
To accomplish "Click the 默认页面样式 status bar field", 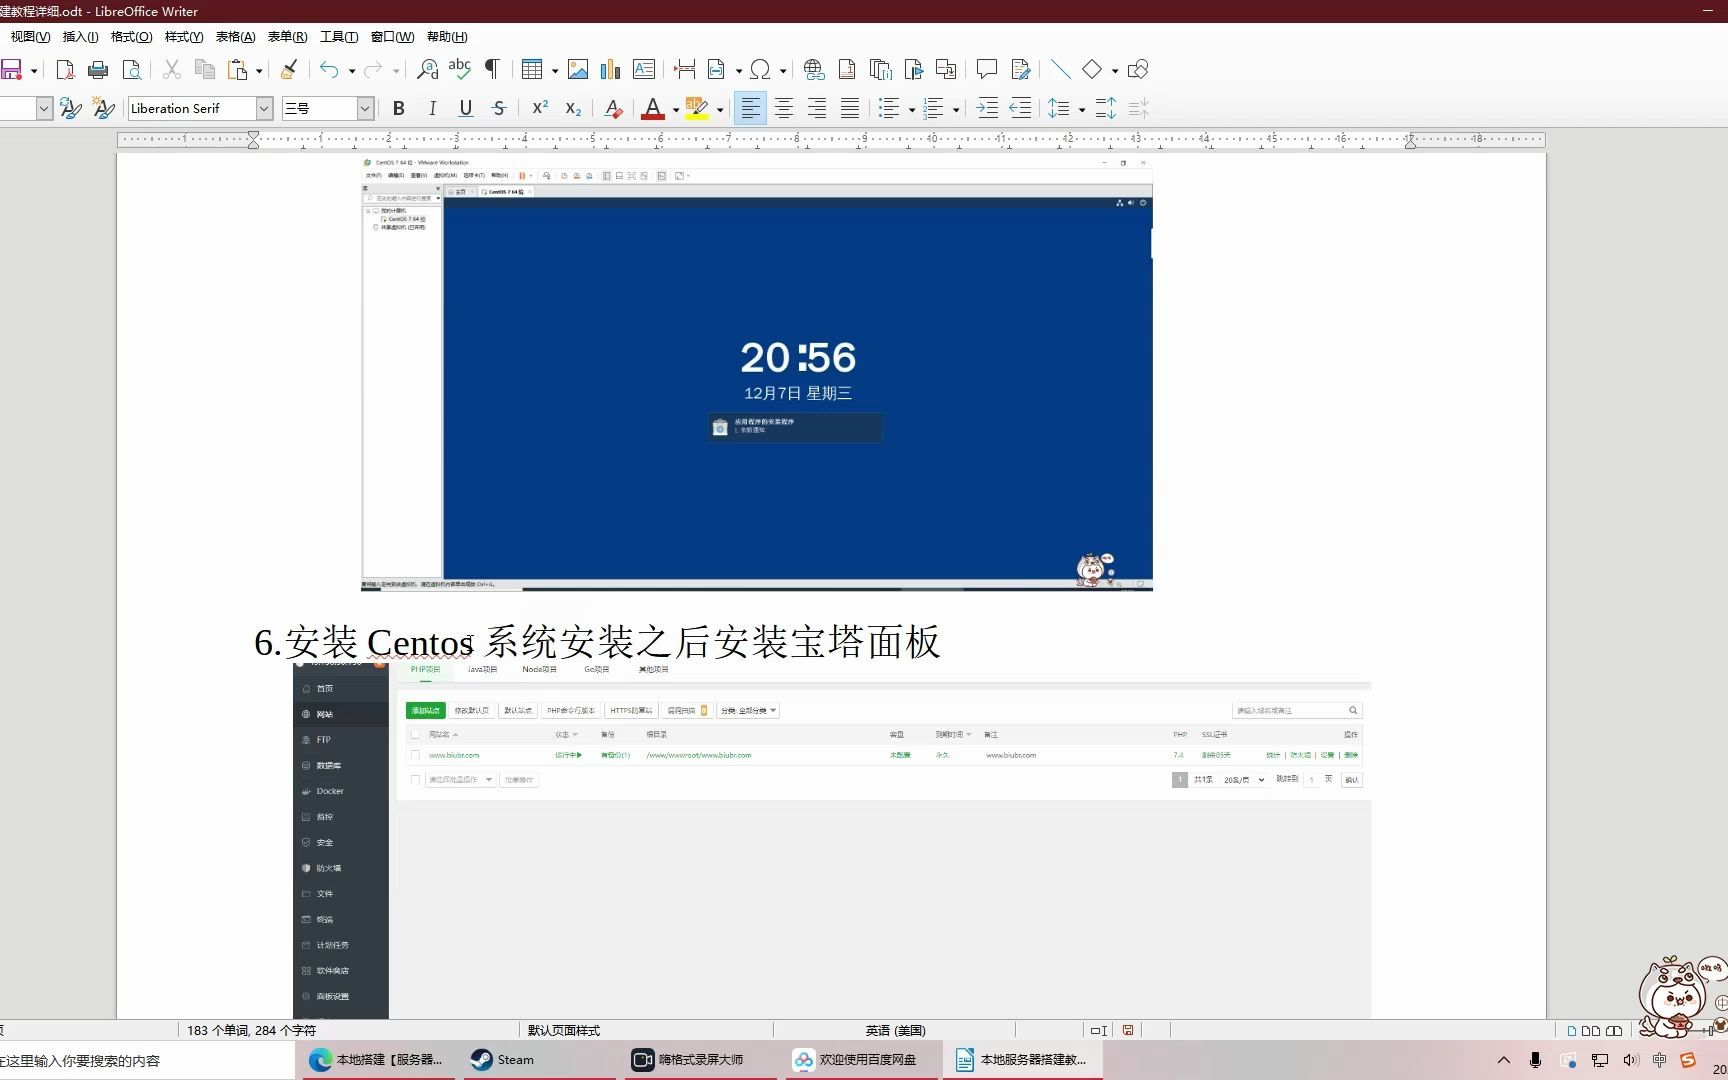I will point(564,1030).
